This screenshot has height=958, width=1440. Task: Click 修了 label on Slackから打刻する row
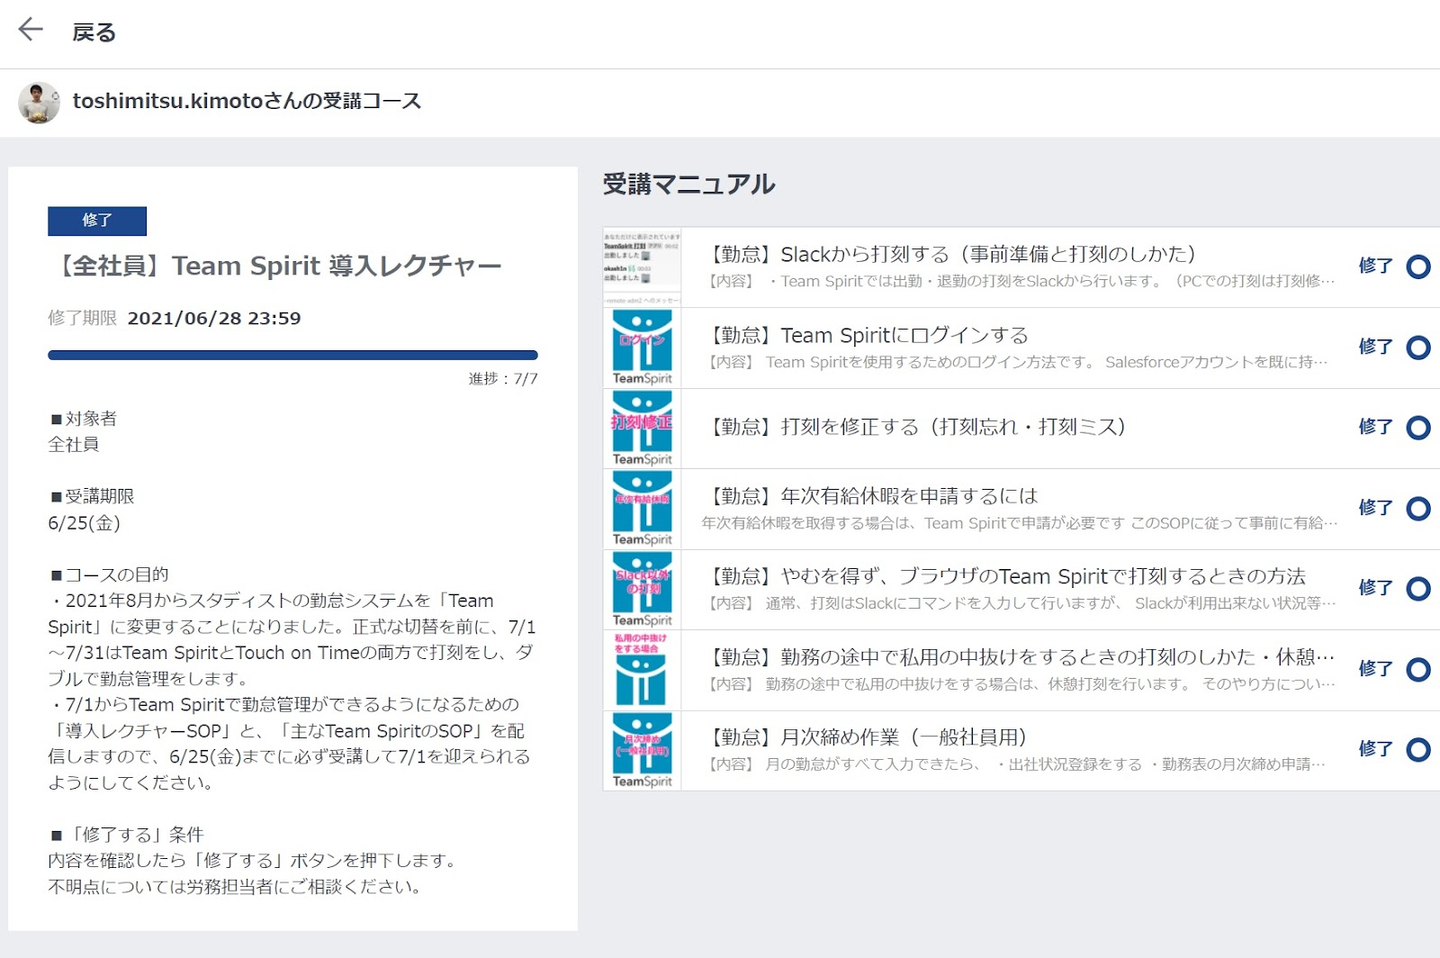[x=1375, y=266]
